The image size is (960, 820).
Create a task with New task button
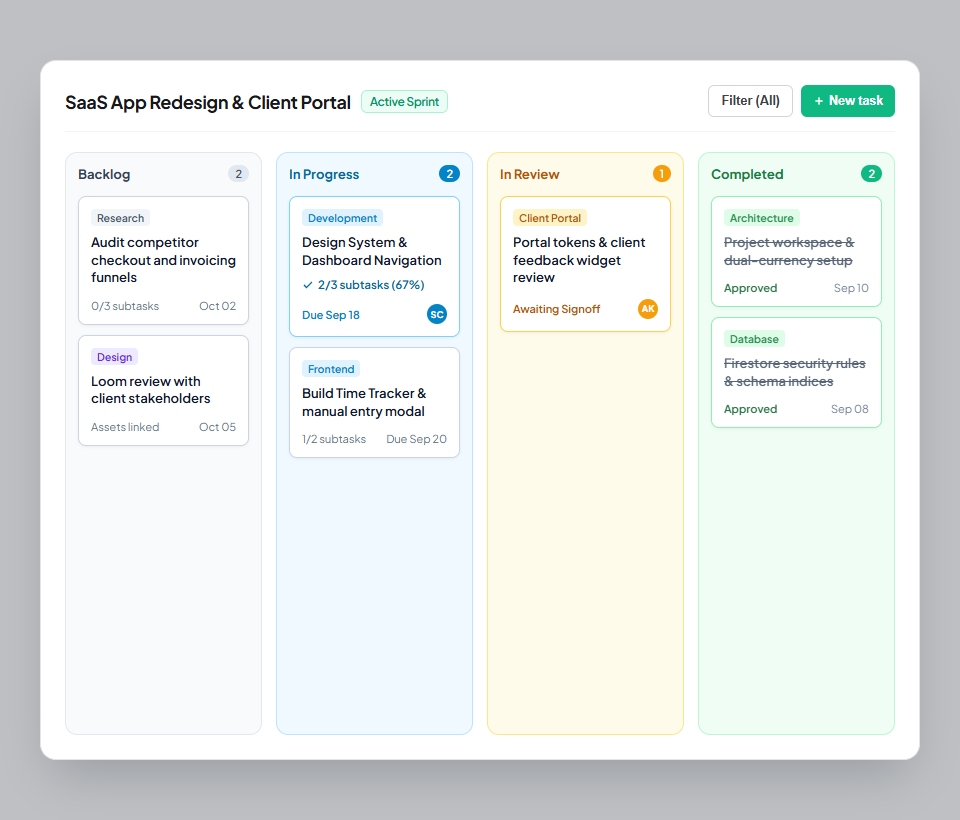[847, 100]
